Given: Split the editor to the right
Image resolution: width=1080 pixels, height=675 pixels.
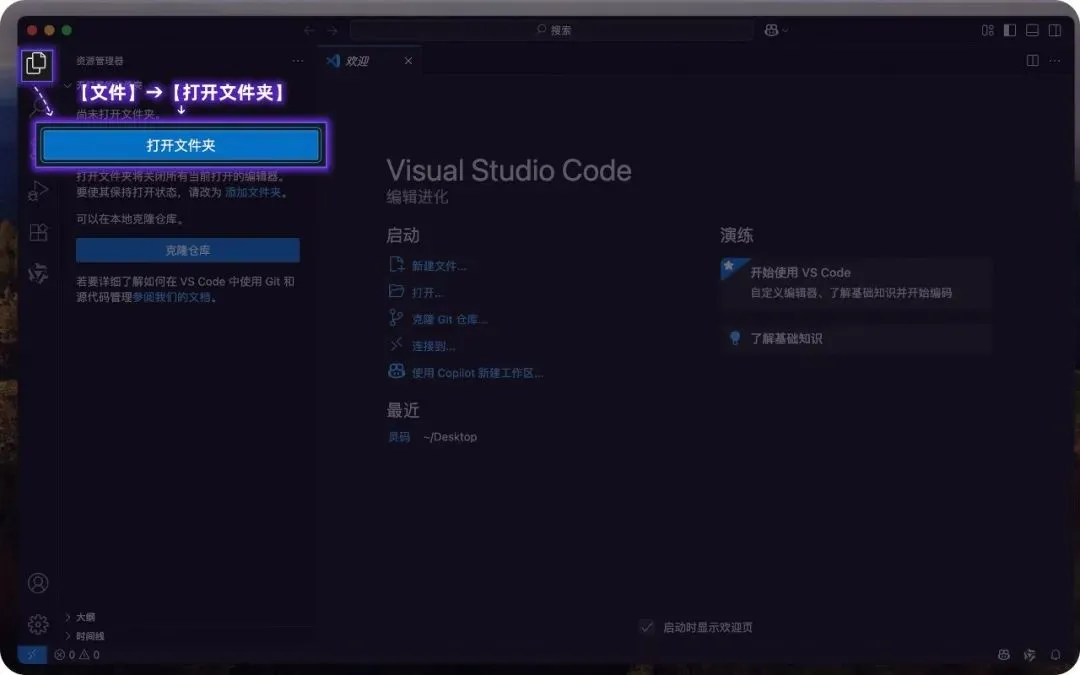Looking at the screenshot, I should [x=1032, y=61].
